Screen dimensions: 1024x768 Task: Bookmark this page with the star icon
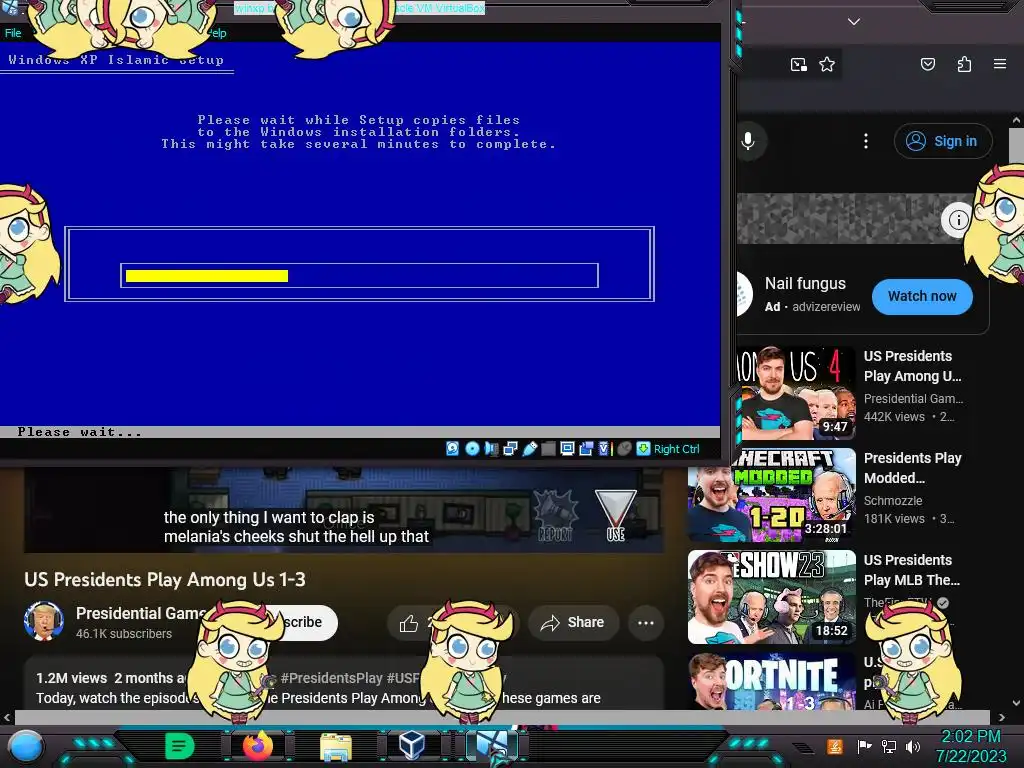827,64
